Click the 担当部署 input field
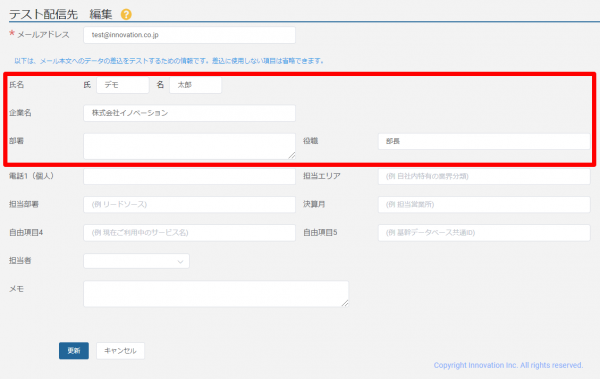 pos(189,204)
